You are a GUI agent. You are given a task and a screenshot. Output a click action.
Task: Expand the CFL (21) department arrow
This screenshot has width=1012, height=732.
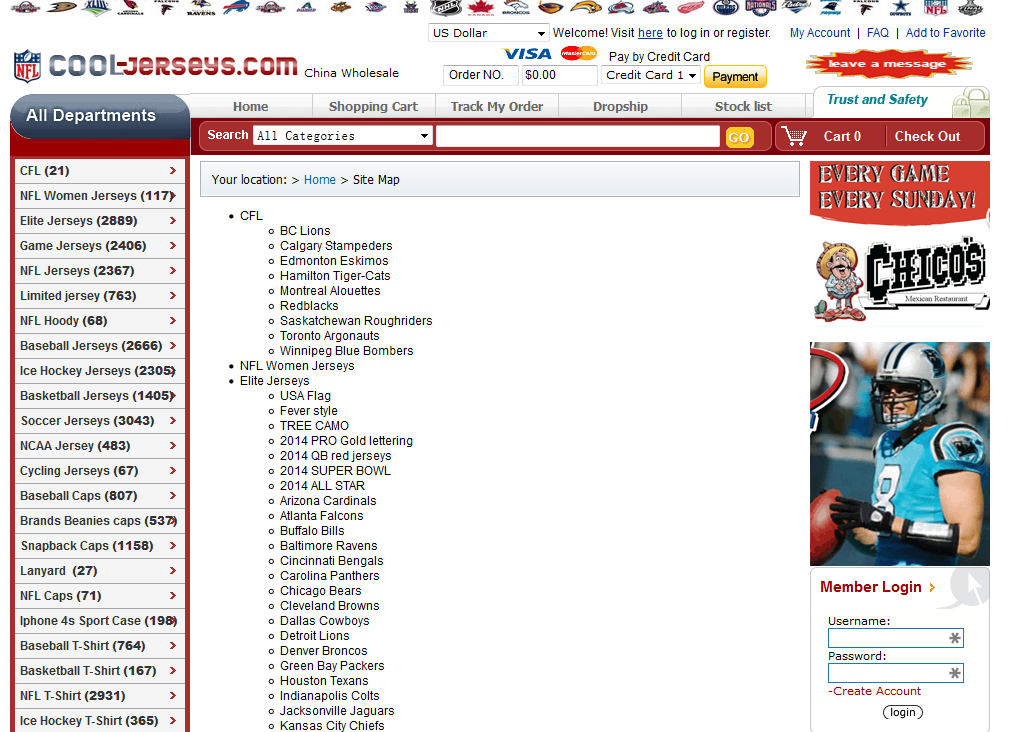[173, 170]
